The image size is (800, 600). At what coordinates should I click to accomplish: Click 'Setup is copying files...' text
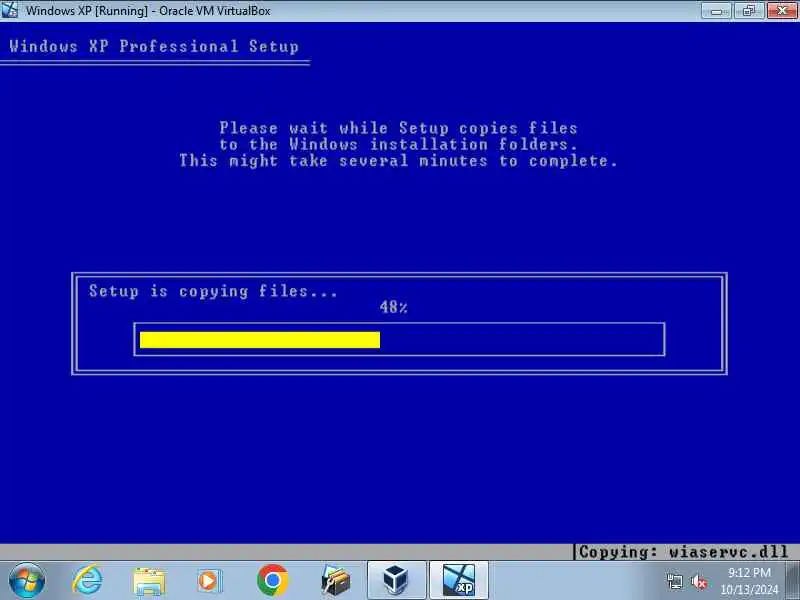[213, 291]
